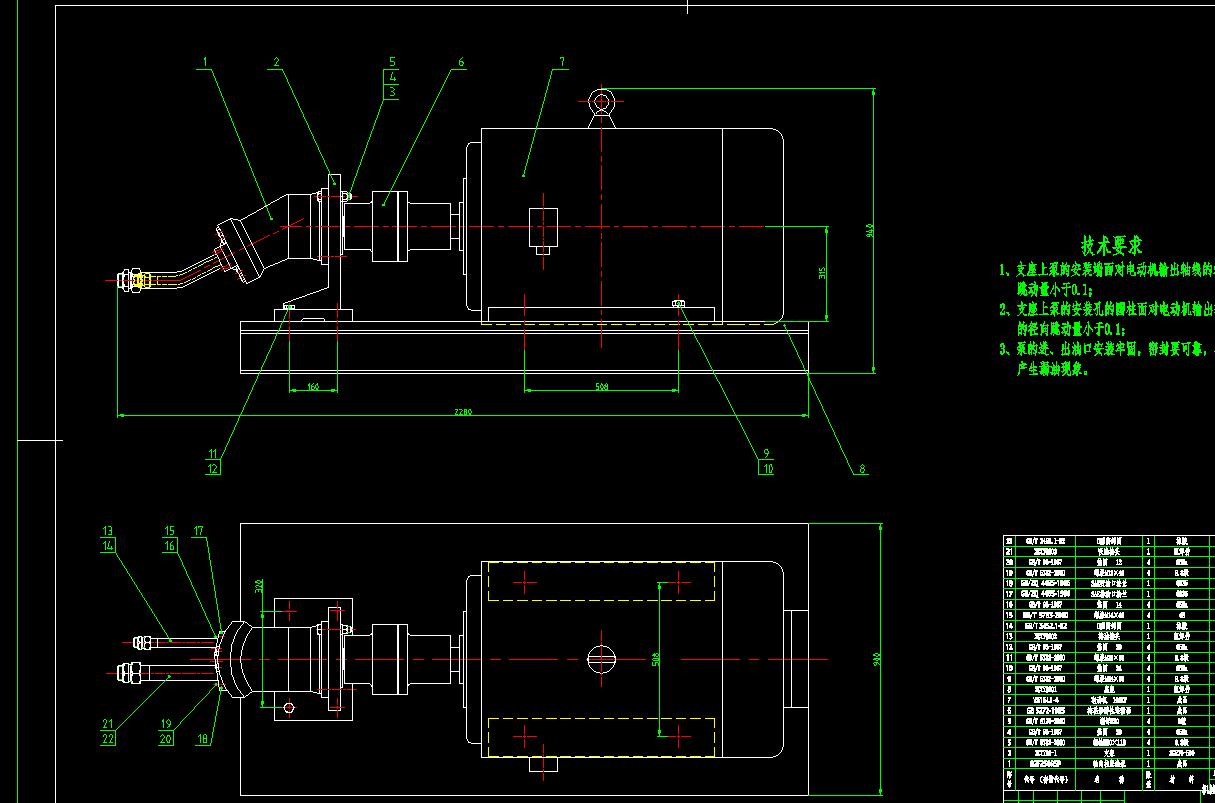Click the 技术要求 heading
This screenshot has height=803, width=1215.
pyautogui.click(x=1111, y=245)
